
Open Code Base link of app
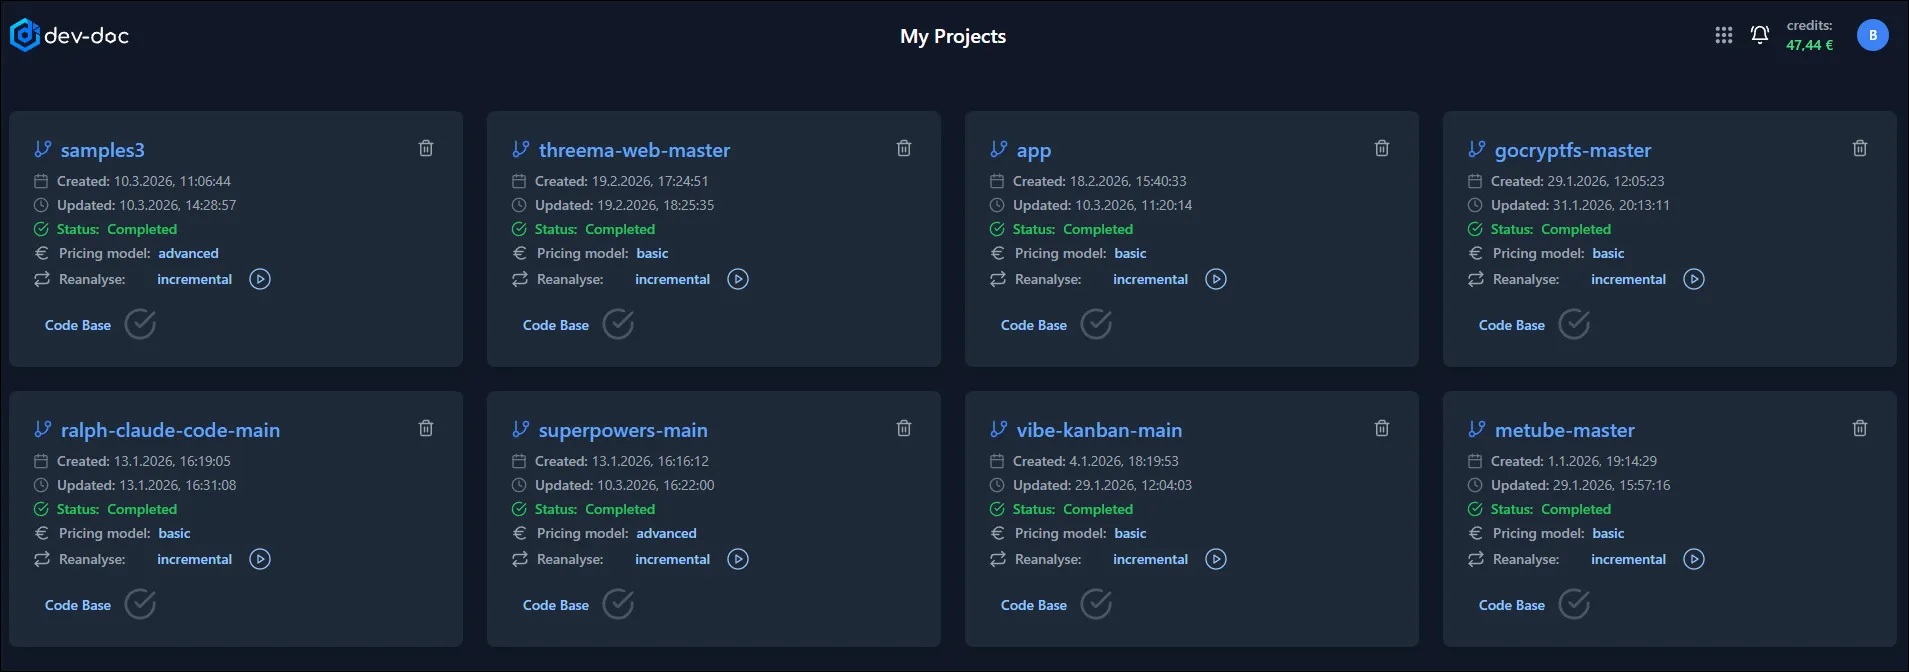(x=1034, y=325)
